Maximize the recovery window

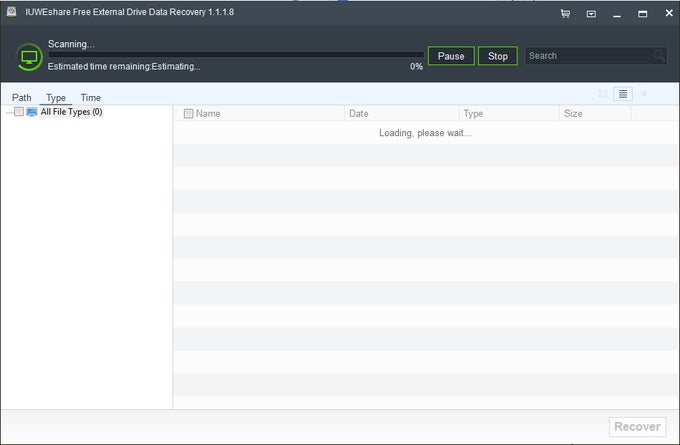pyautogui.click(x=642, y=14)
